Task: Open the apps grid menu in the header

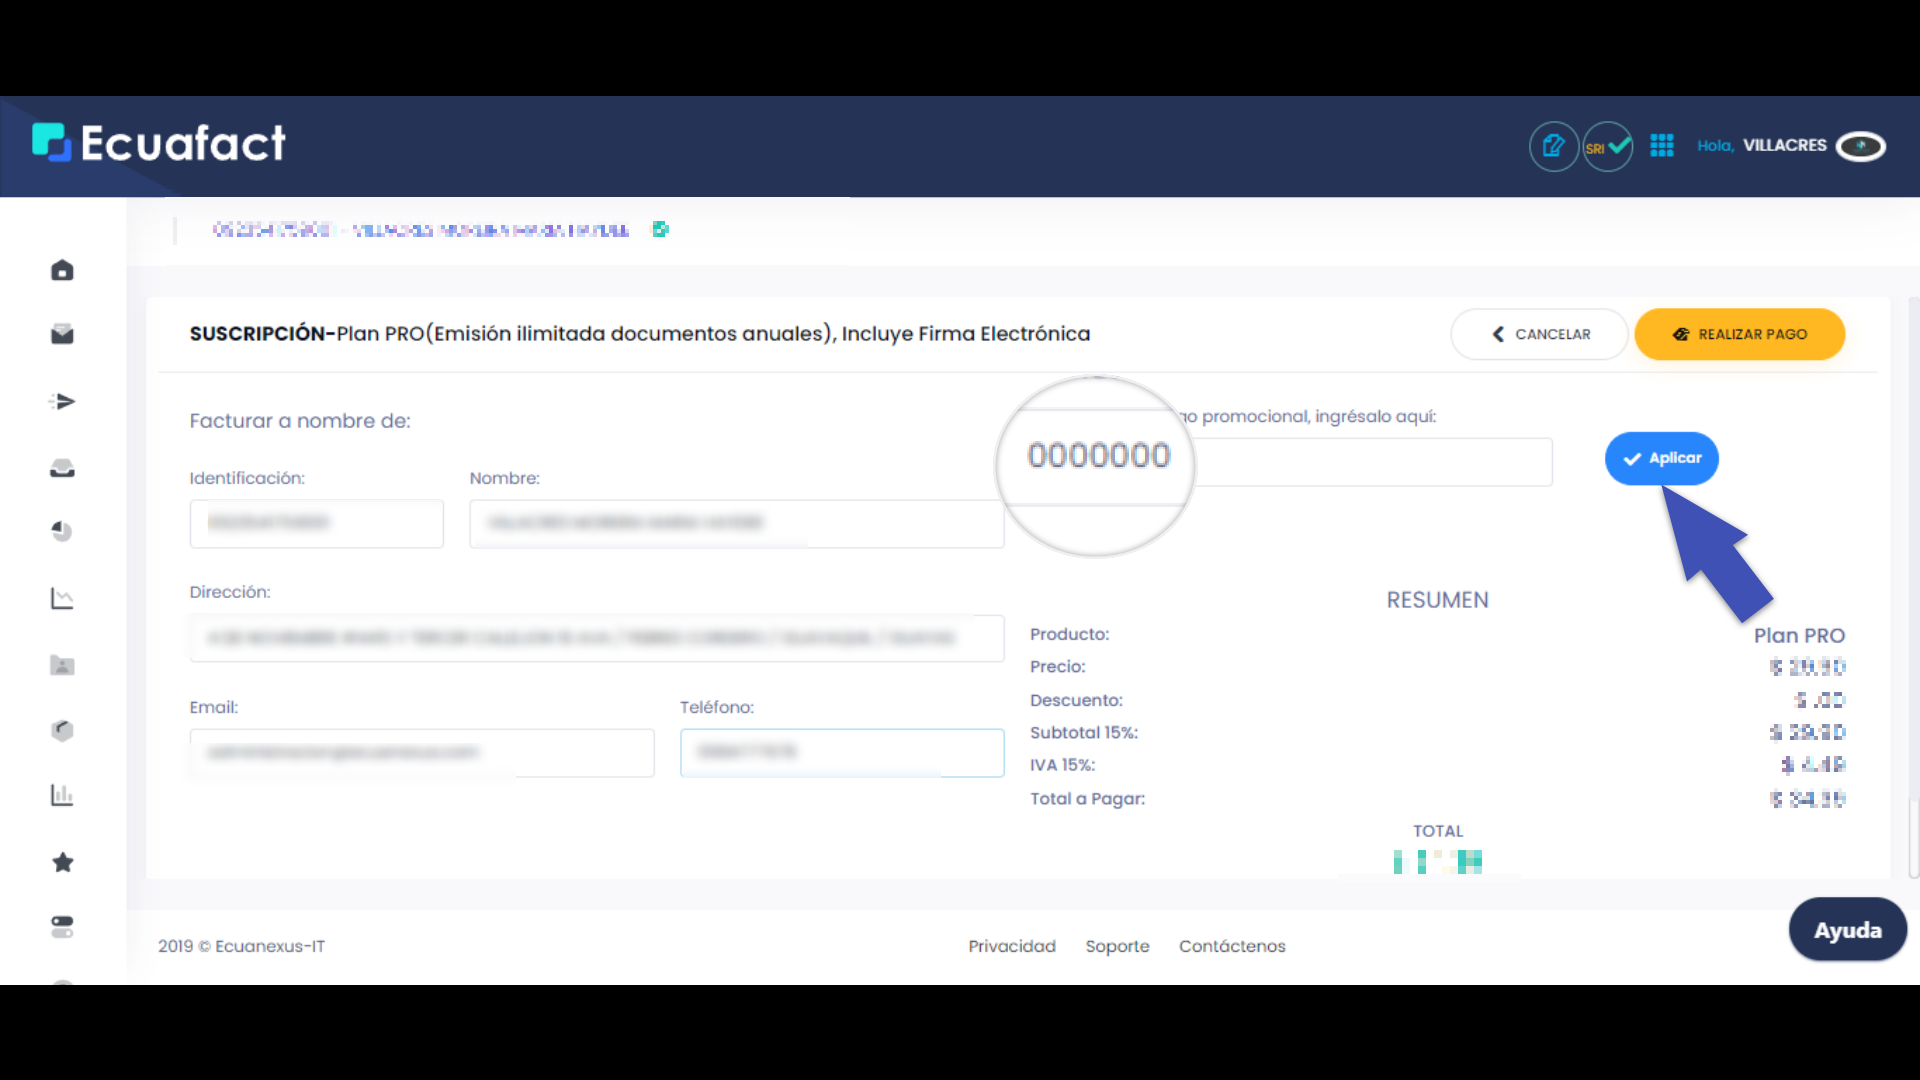Action: tap(1662, 146)
